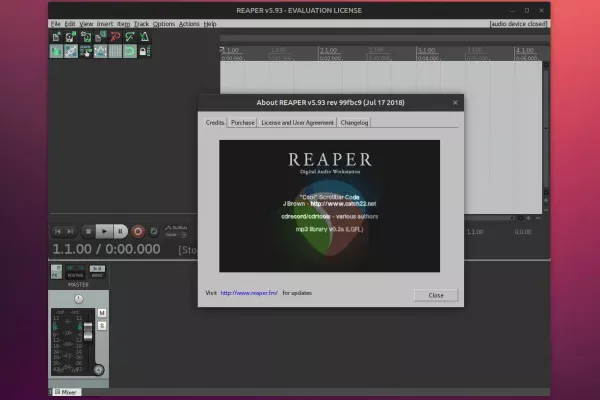The height and width of the screenshot is (400, 600).
Task: Open the Item menu
Action: pyautogui.click(x=123, y=24)
